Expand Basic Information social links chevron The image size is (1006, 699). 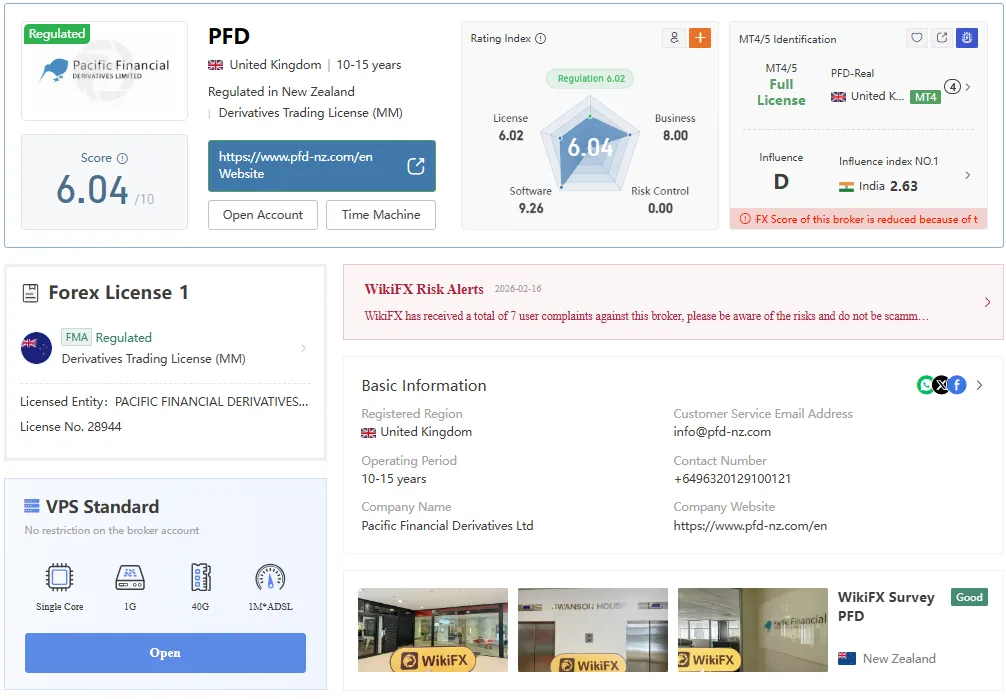coord(980,385)
